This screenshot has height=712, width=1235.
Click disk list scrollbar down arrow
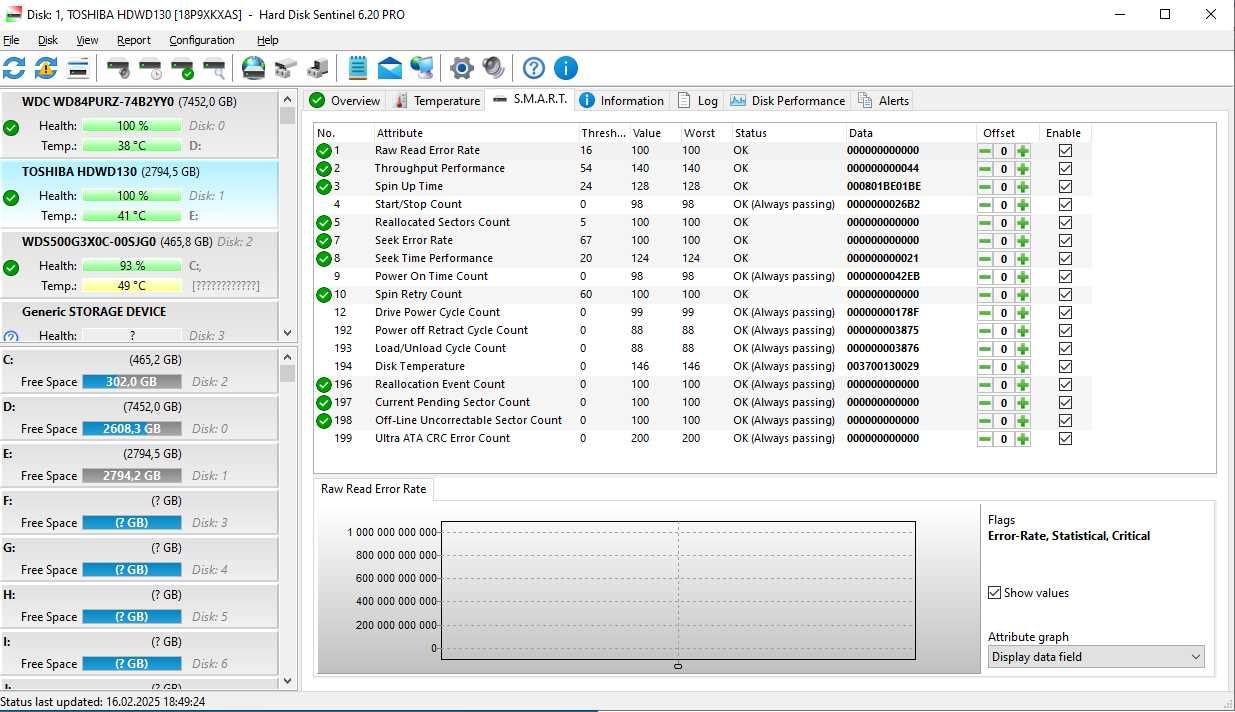point(288,334)
